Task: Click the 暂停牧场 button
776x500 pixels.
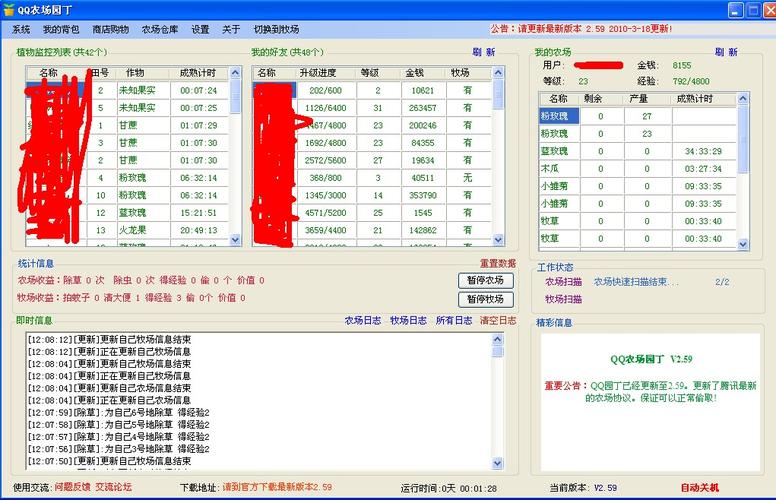Action: coord(485,299)
